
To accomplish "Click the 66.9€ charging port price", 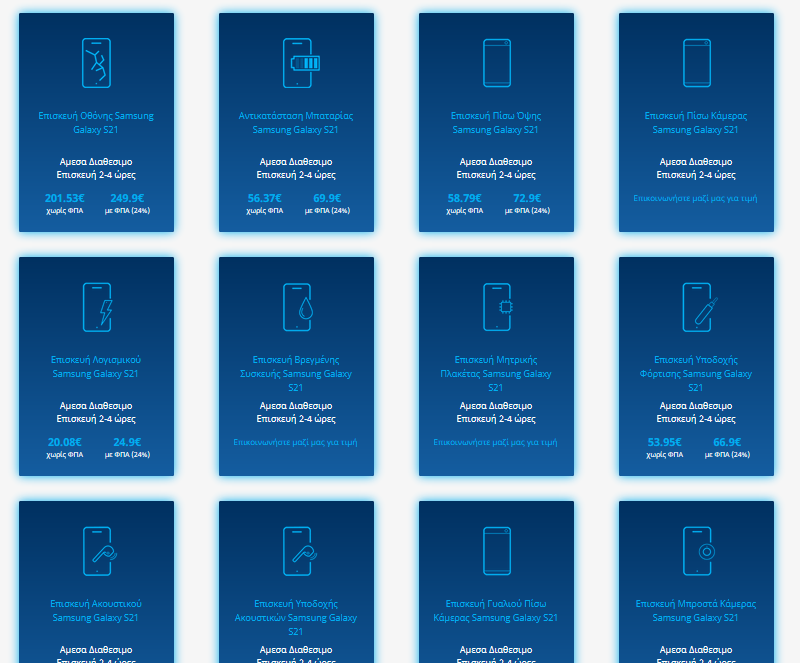I will pos(727,442).
